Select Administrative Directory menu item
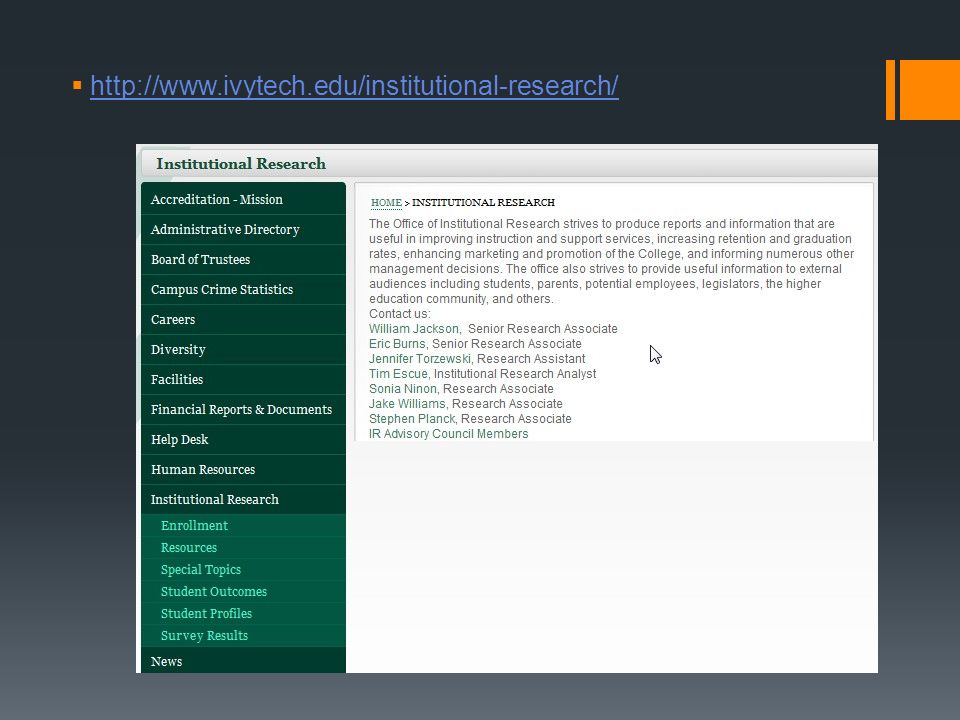Image resolution: width=960 pixels, height=720 pixels. [x=243, y=230]
